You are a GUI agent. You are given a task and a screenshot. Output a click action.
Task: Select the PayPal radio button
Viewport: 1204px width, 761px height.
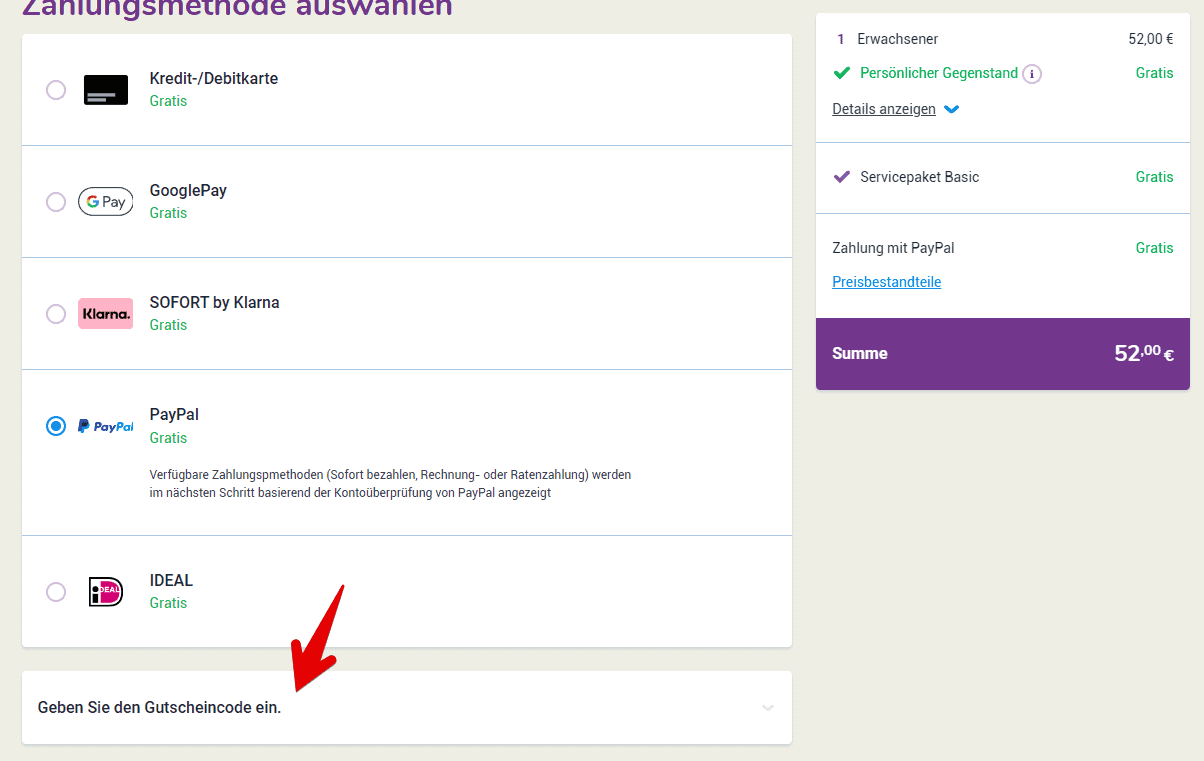(x=56, y=426)
